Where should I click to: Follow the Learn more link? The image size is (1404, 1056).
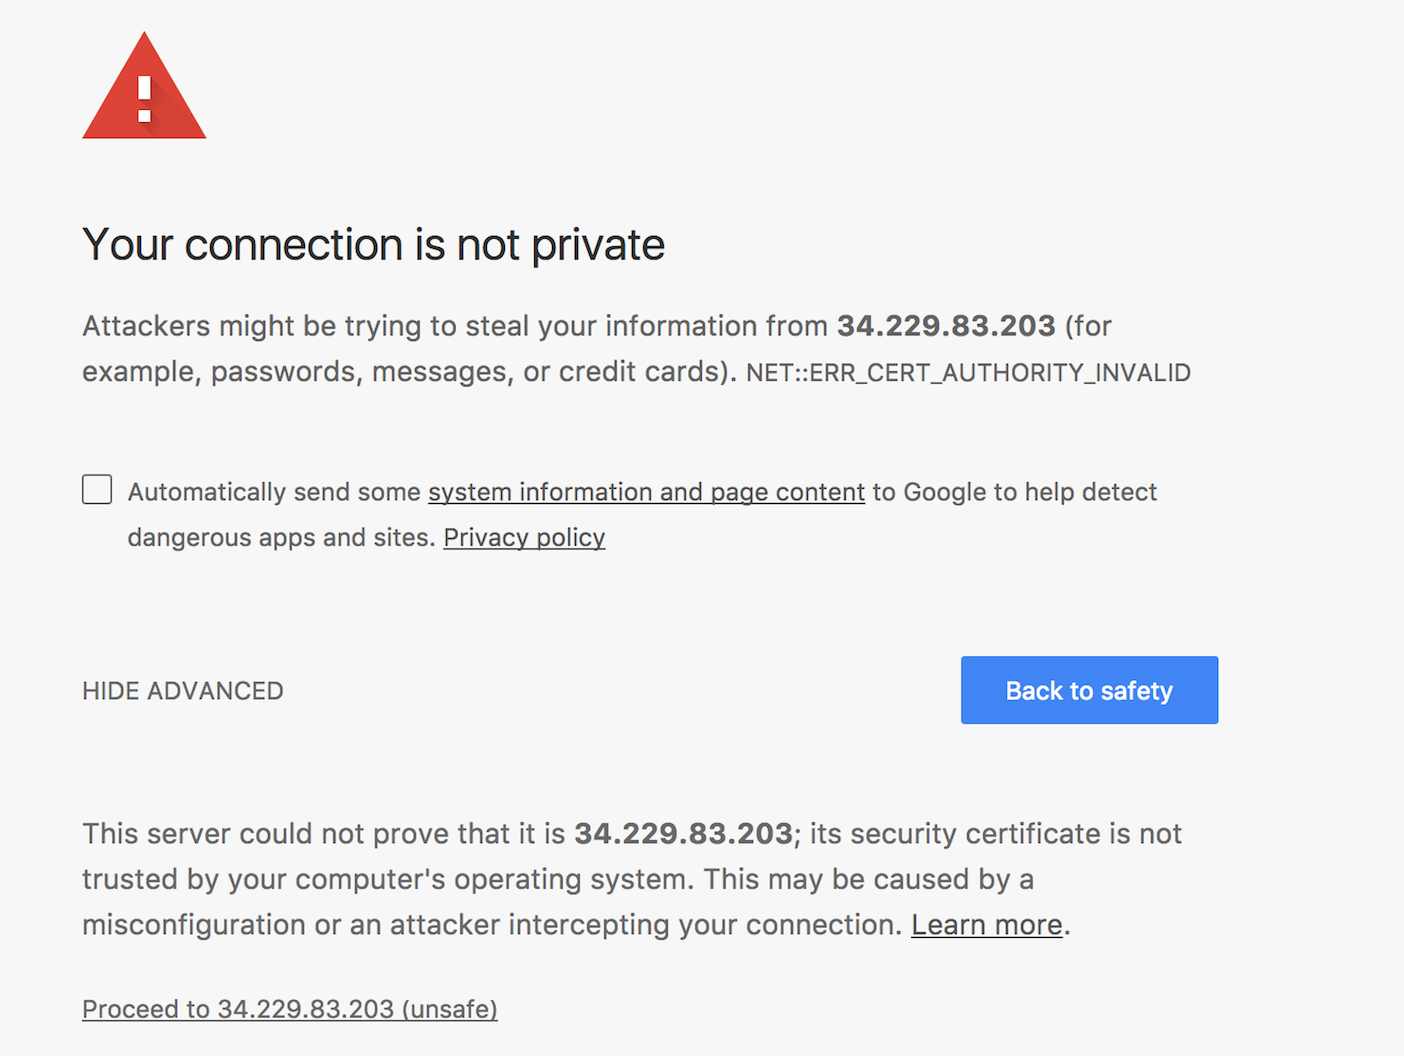[986, 925]
